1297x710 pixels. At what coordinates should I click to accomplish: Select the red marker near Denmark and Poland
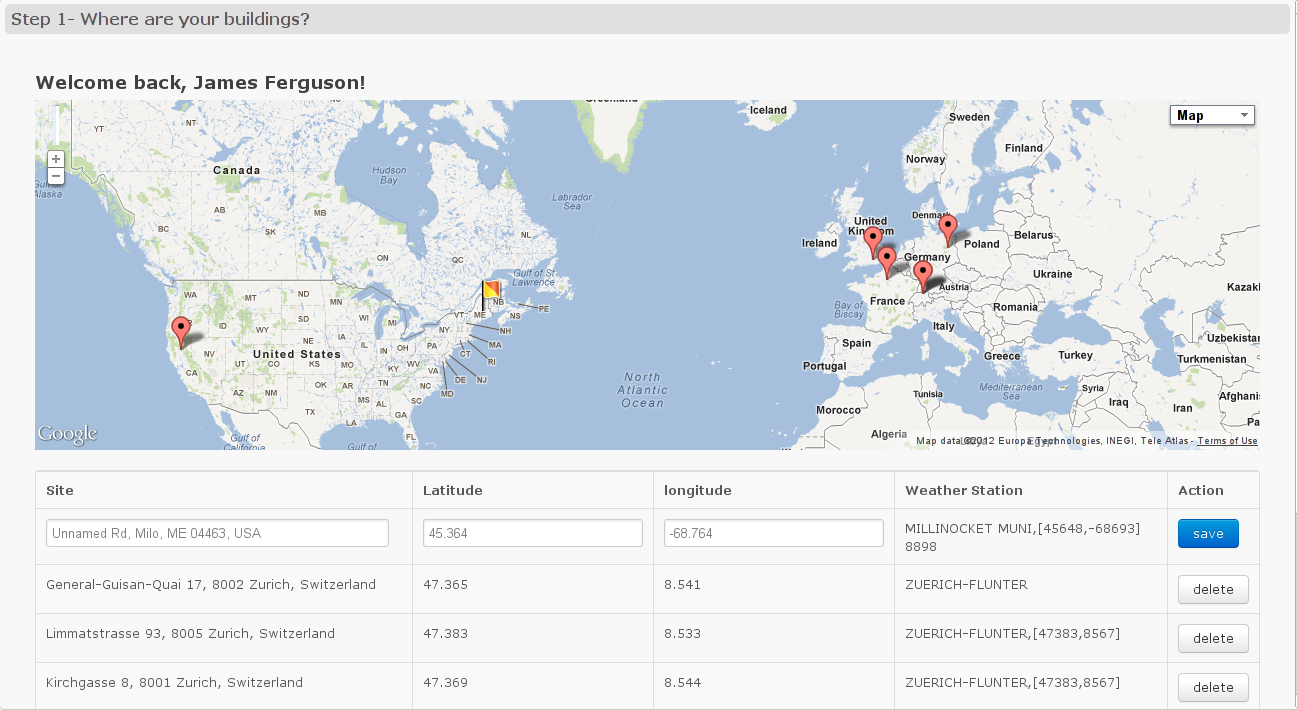(948, 231)
